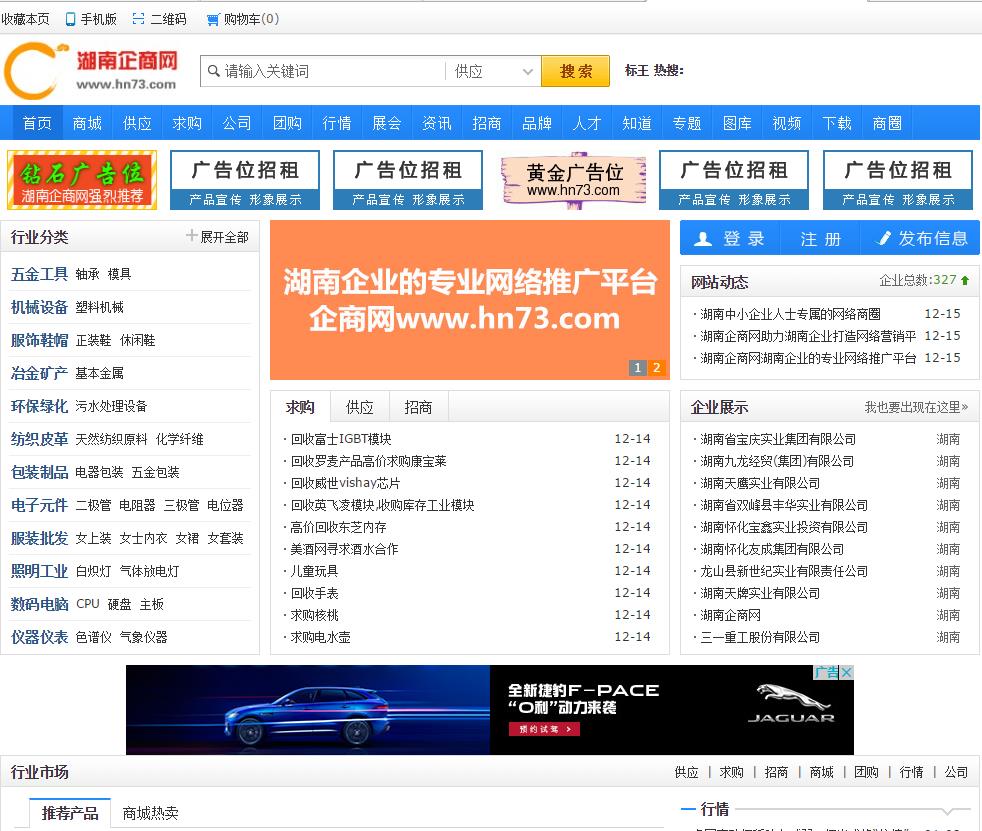Open the 团购 item in blue navbar
This screenshot has width=982, height=831.
(x=287, y=123)
